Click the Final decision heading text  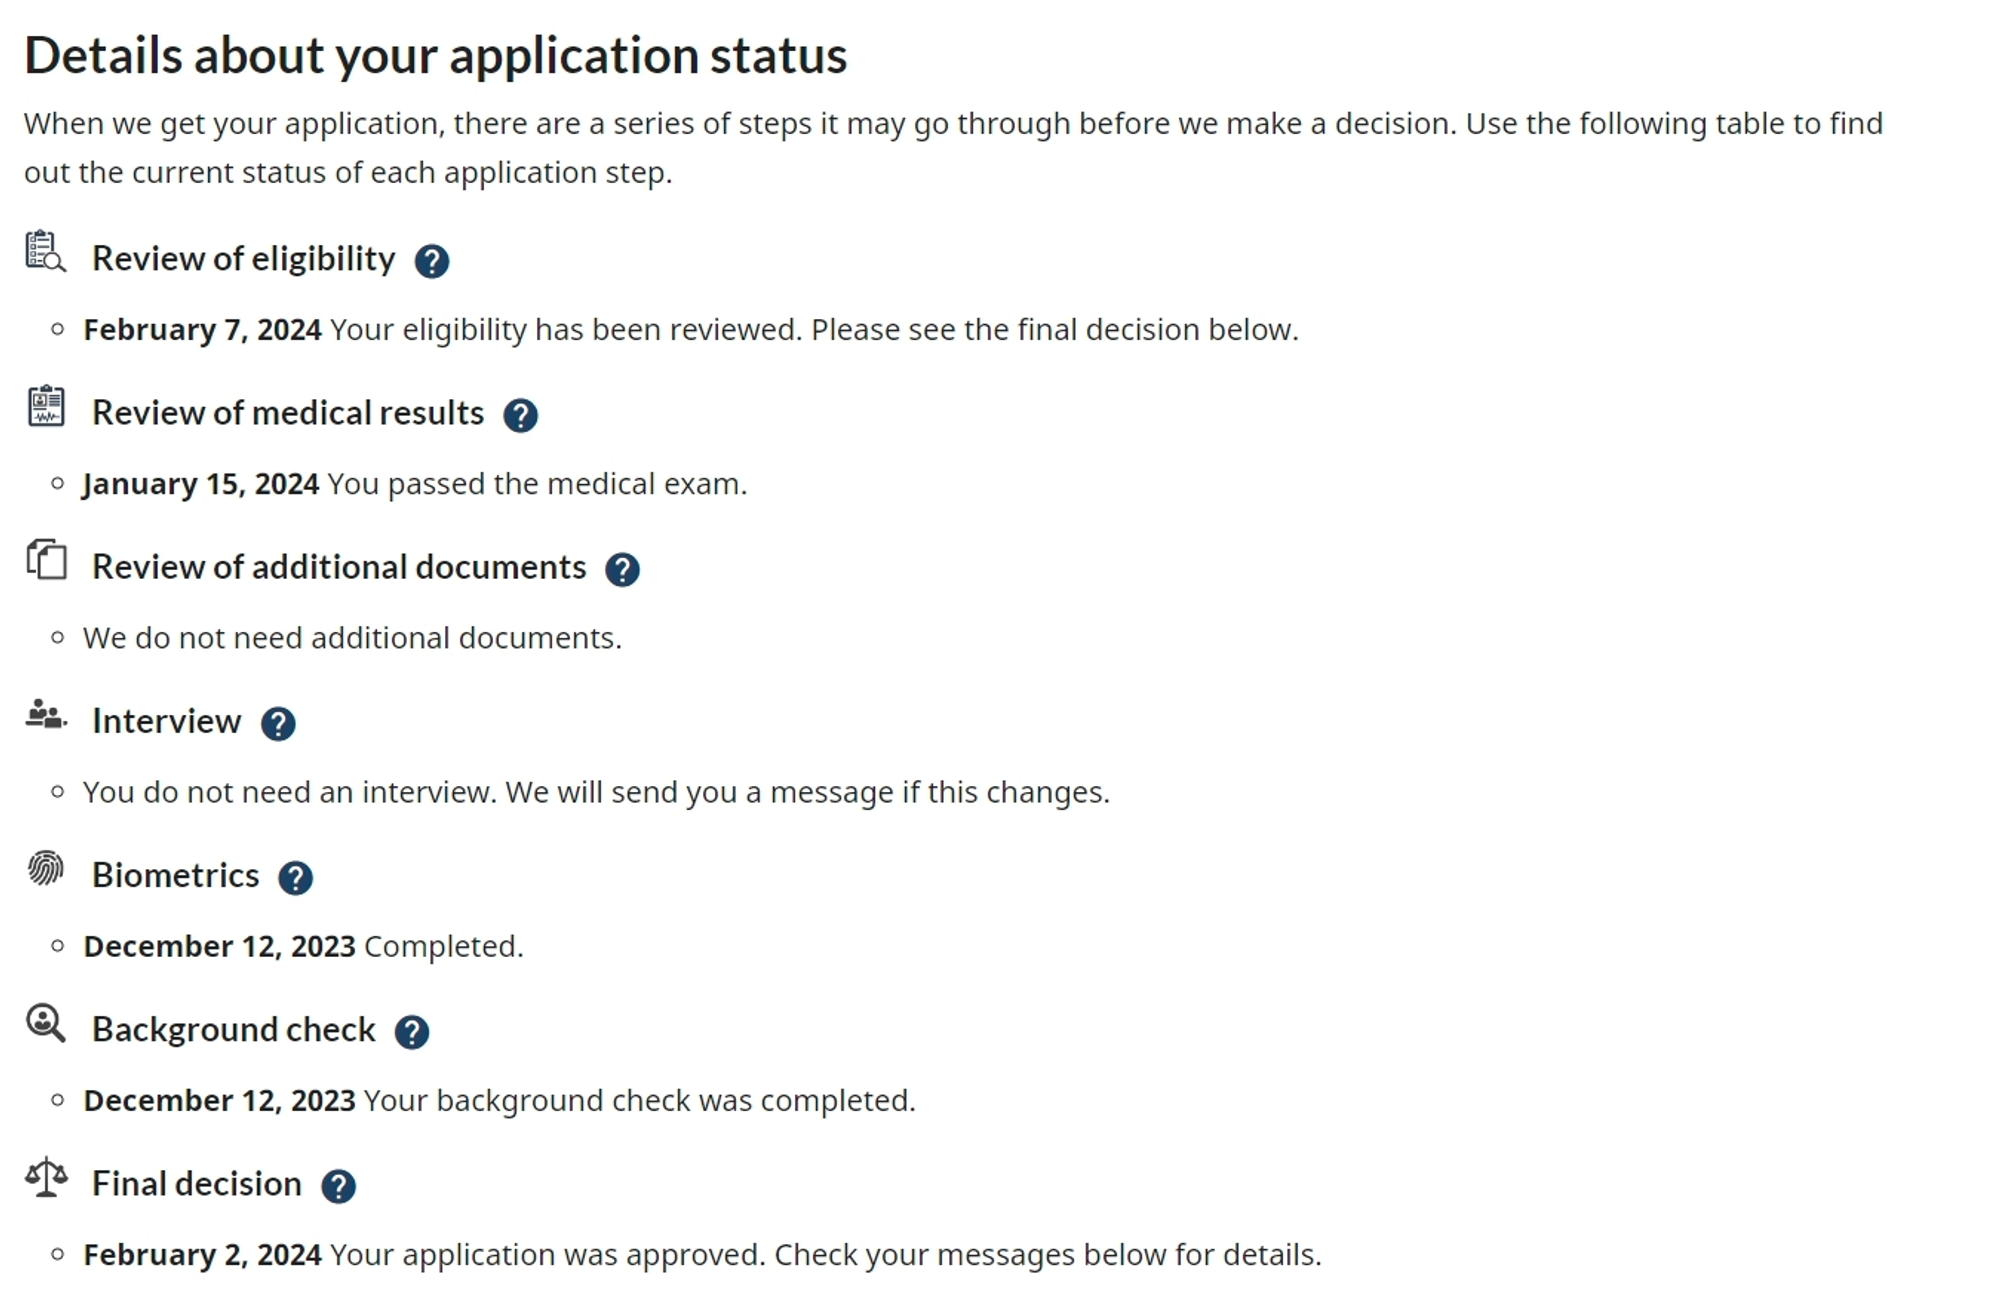pos(196,1183)
